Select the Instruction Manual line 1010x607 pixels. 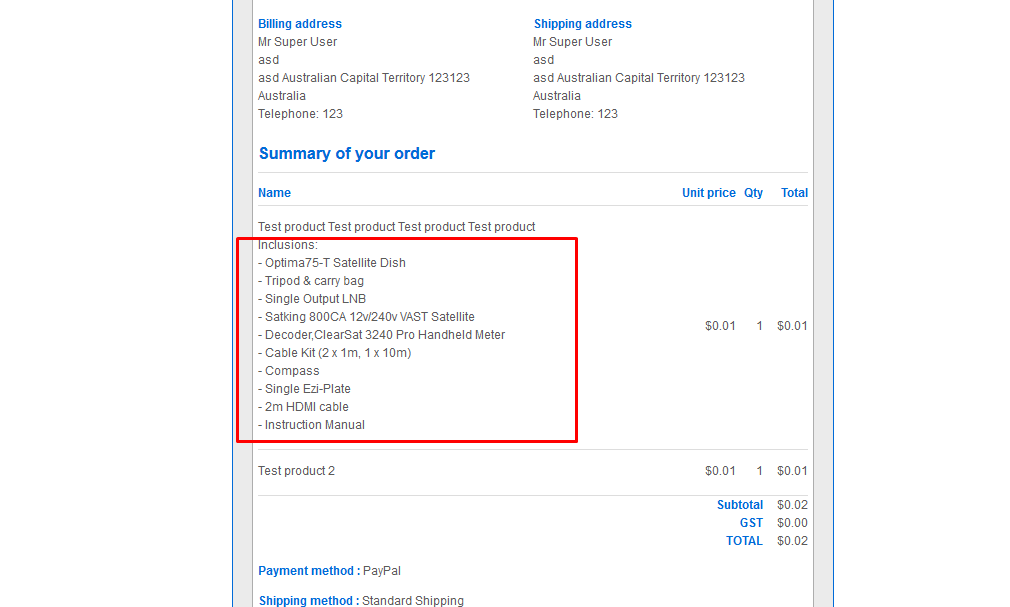pyautogui.click(x=314, y=425)
